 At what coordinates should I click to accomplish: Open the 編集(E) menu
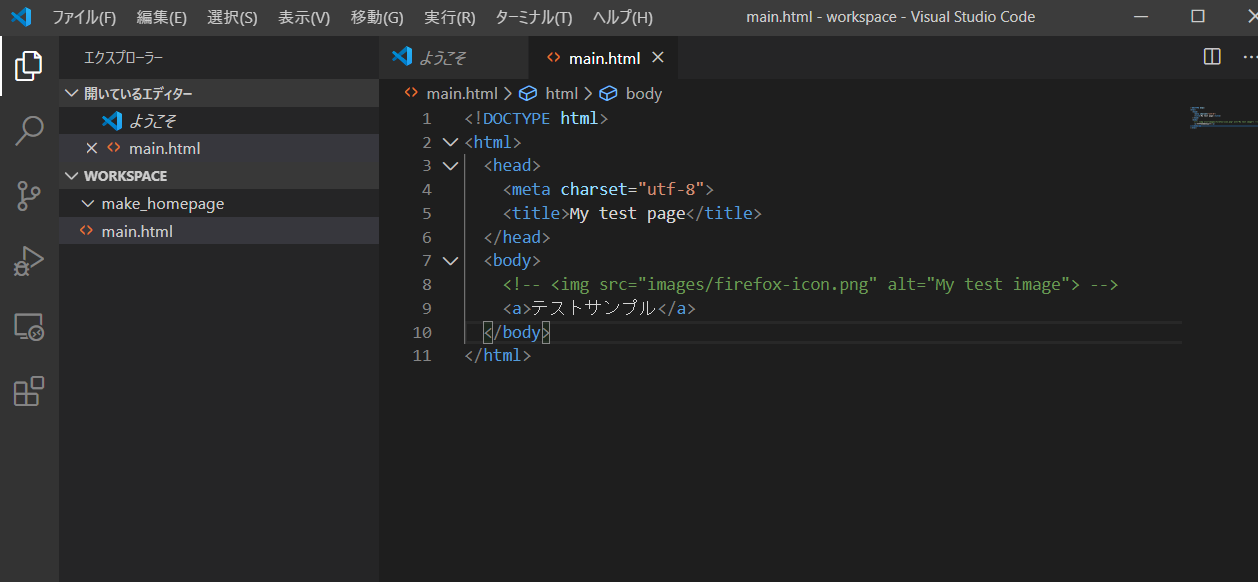(162, 17)
